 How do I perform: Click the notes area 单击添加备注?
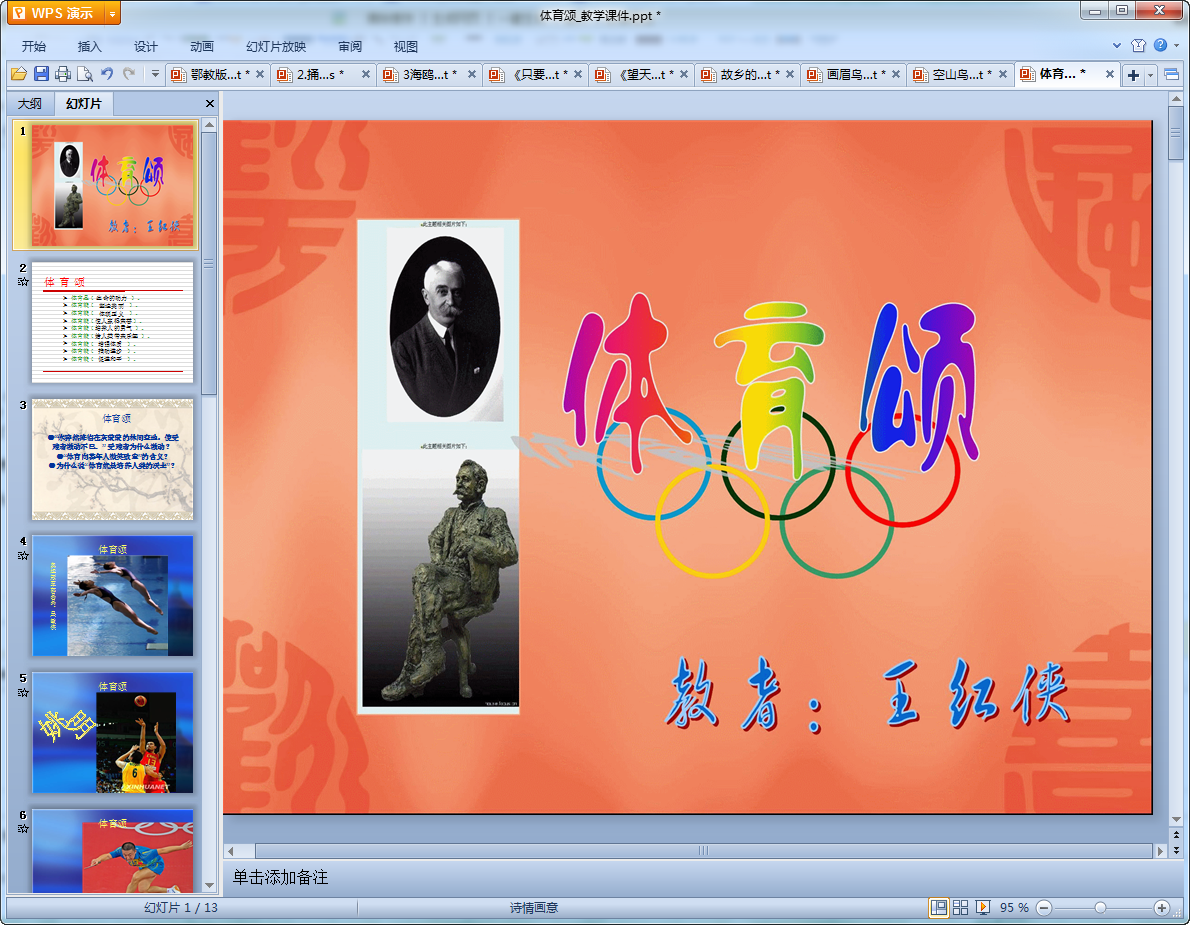[x=280, y=877]
